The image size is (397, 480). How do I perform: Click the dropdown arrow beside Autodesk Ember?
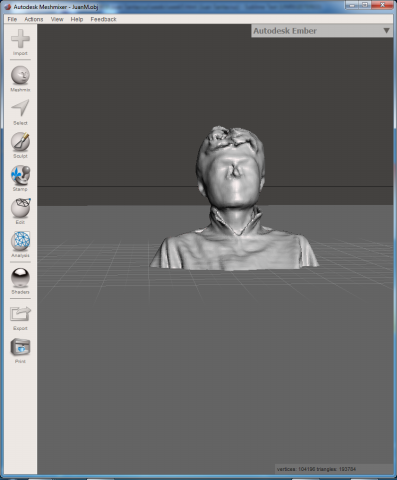point(386,31)
